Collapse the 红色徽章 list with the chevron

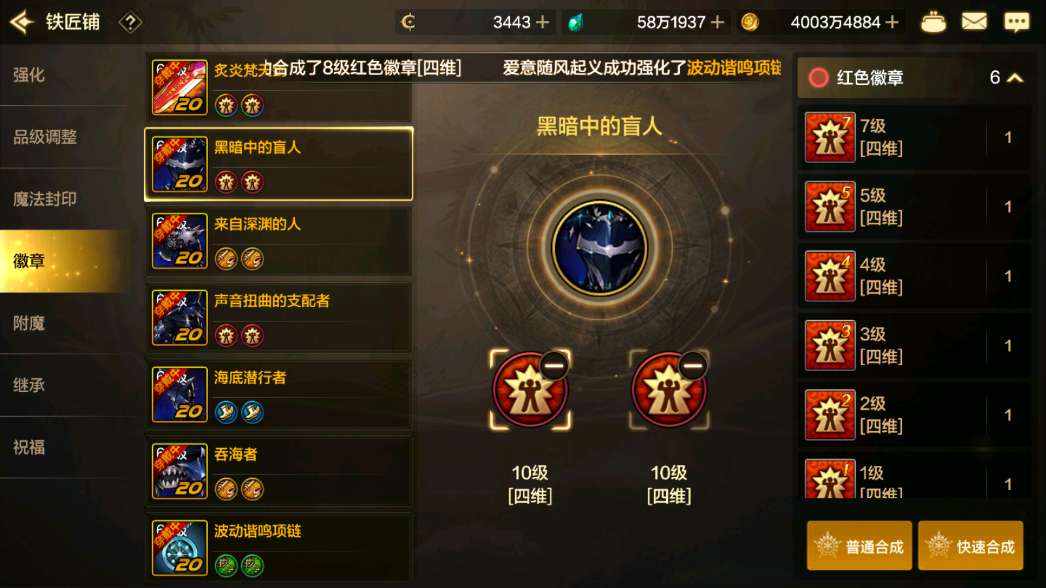tap(1015, 78)
